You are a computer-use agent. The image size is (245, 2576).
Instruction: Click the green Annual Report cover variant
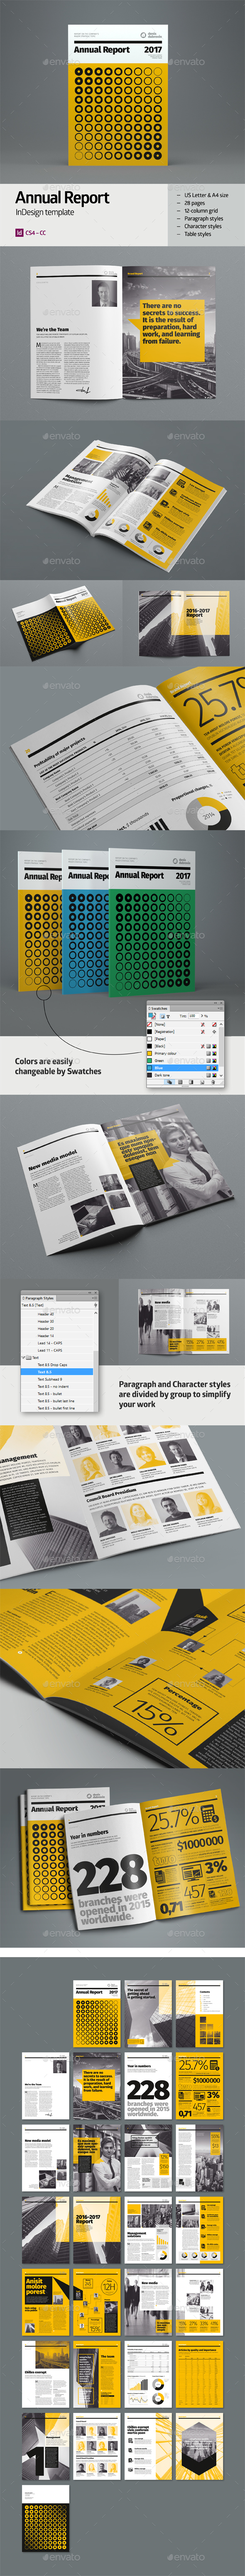click(152, 922)
